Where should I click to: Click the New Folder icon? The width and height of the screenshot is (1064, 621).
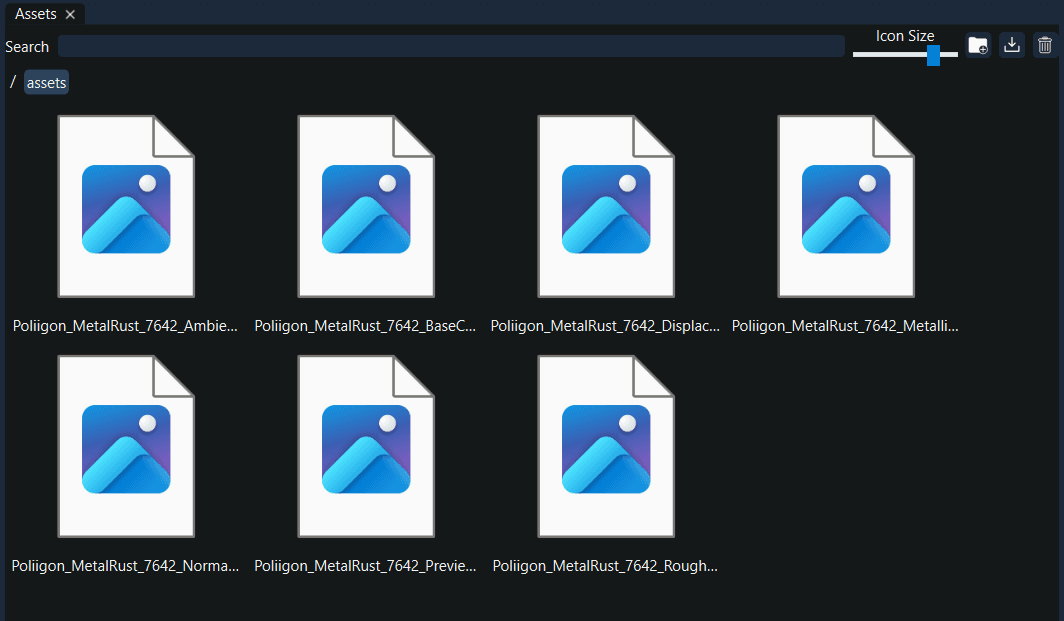[x=977, y=45]
